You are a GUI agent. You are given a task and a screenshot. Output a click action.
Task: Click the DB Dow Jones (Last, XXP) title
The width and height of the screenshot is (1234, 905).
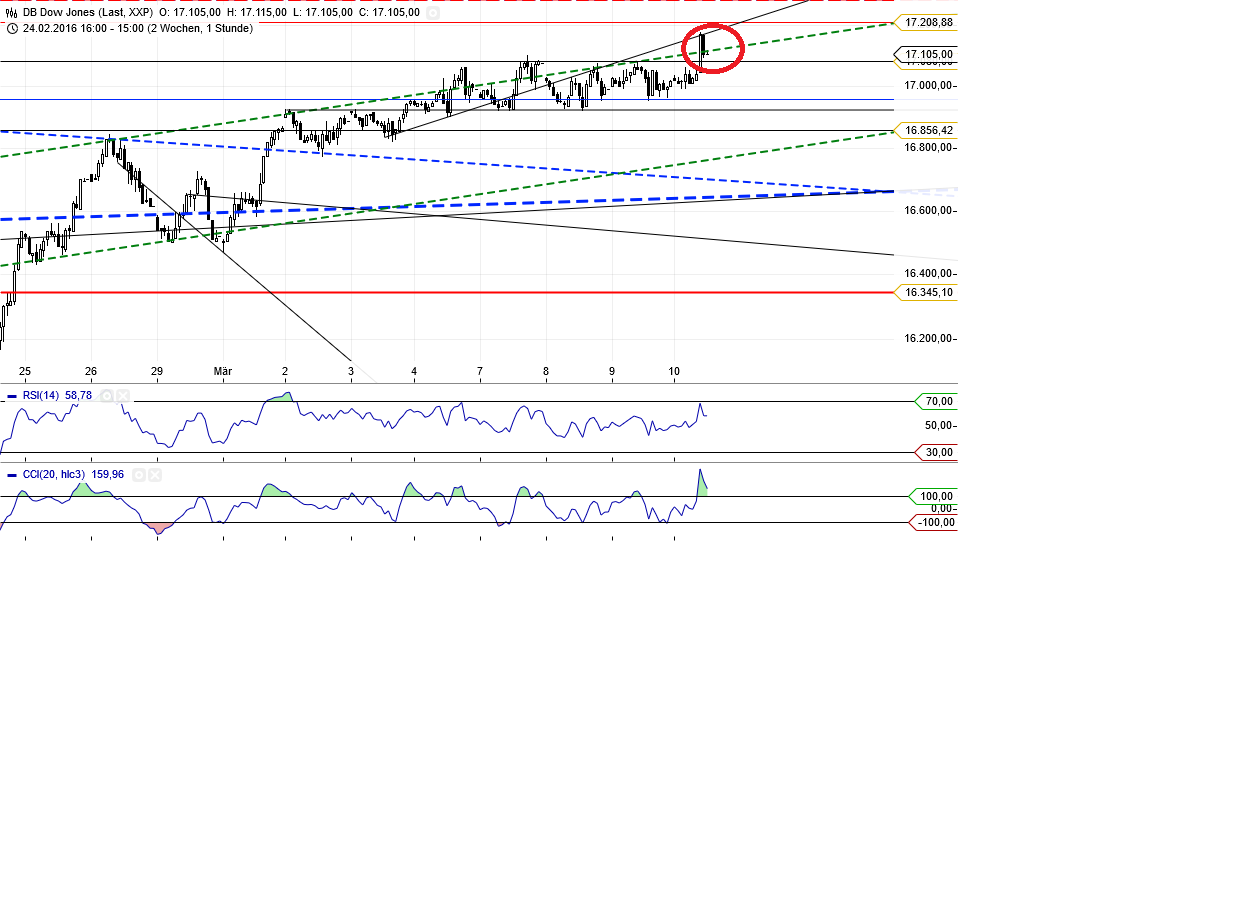[x=88, y=13]
